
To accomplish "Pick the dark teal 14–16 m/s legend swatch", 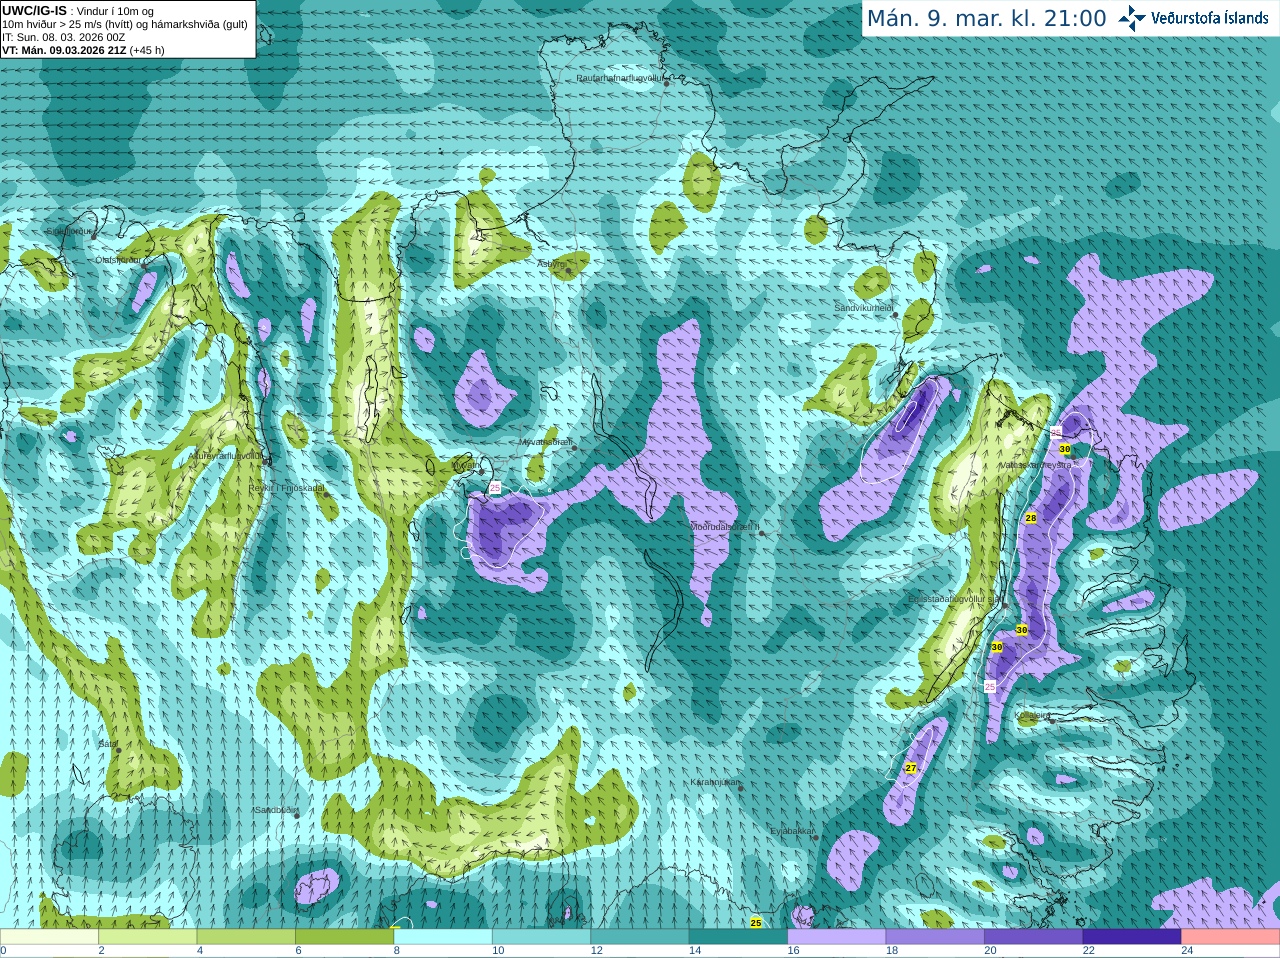I will click(738, 937).
